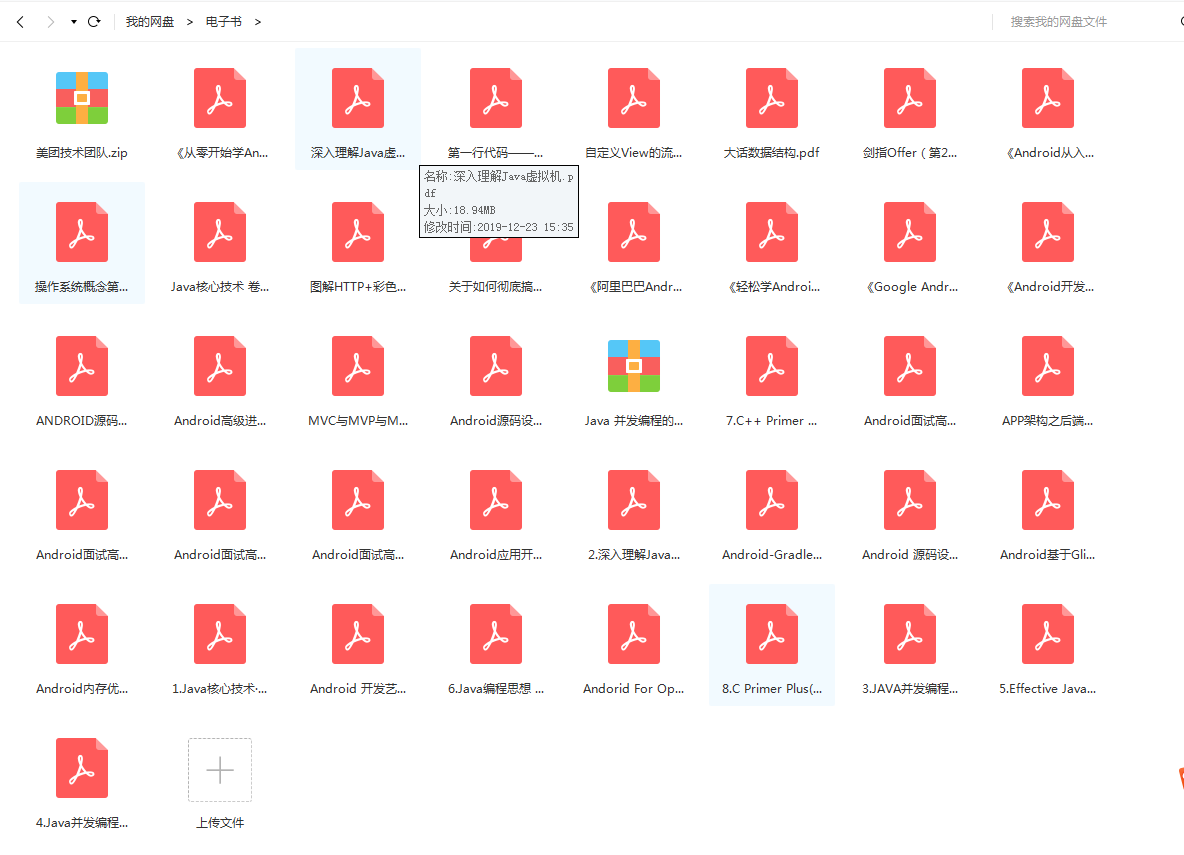This screenshot has height=855, width=1184.
Task: Select the Android源码设... PDF icon
Action: [496, 366]
